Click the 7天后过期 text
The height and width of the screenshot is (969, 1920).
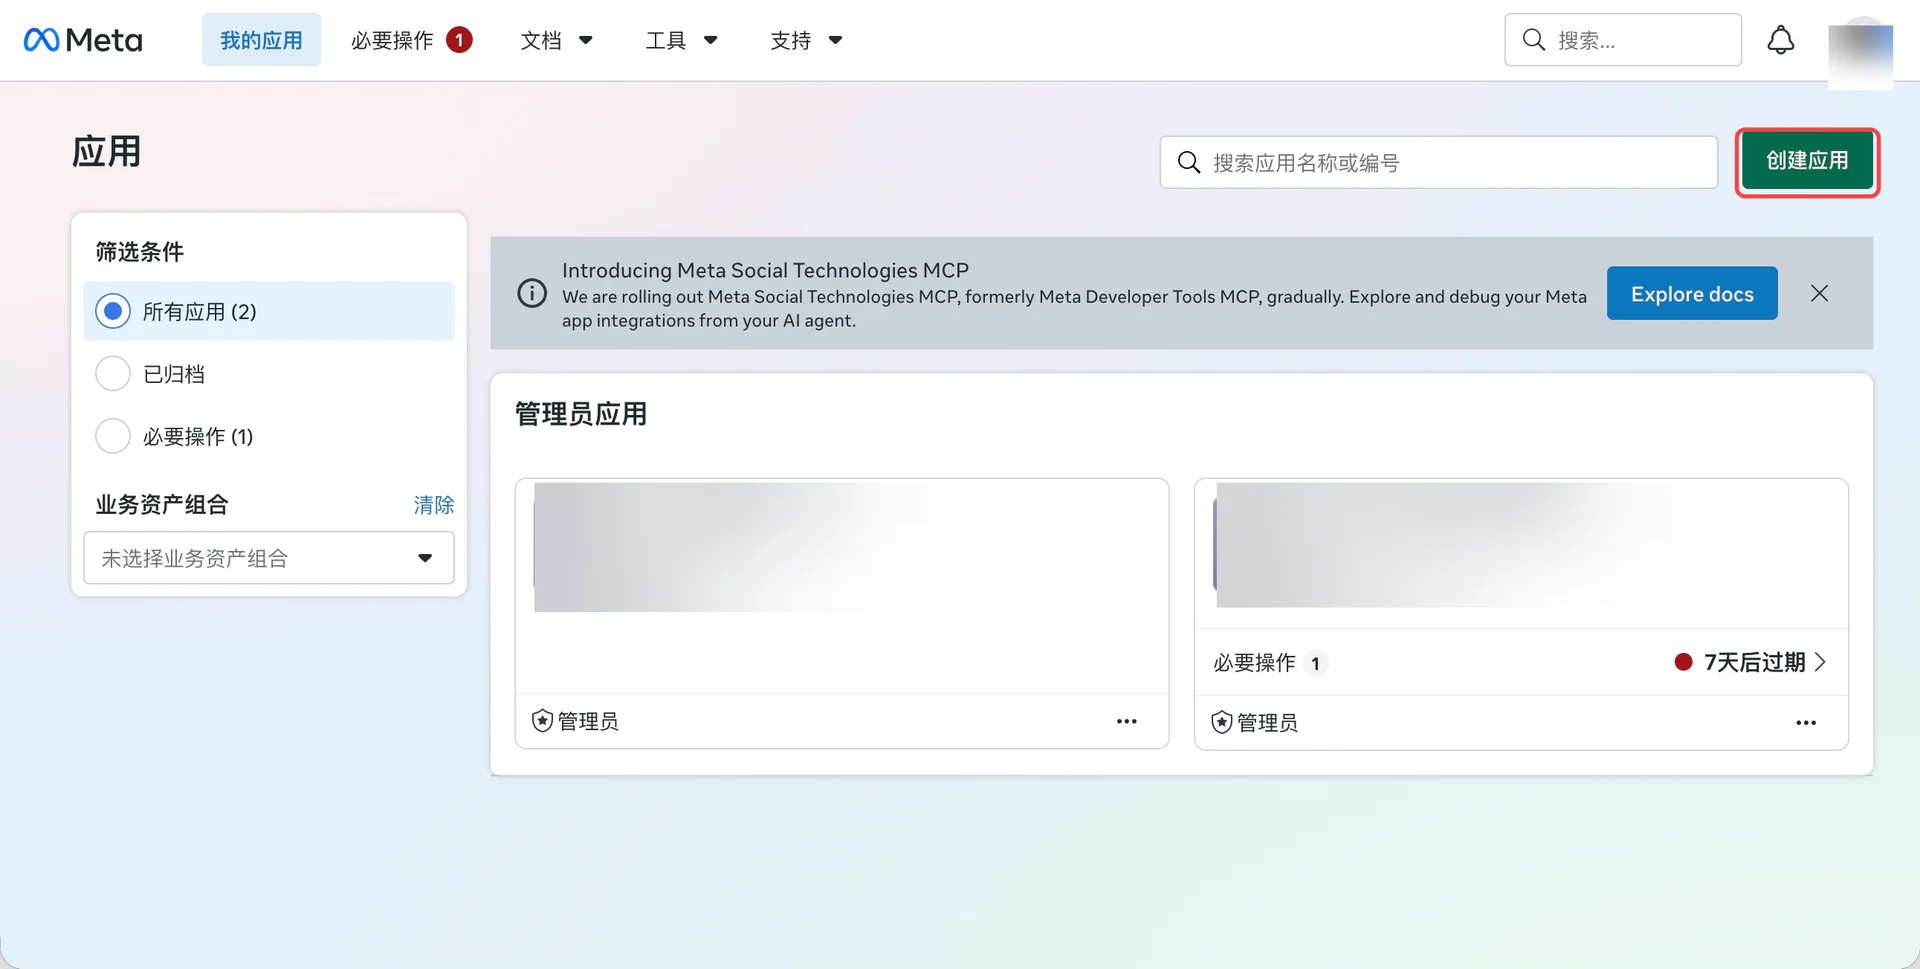coord(1754,662)
